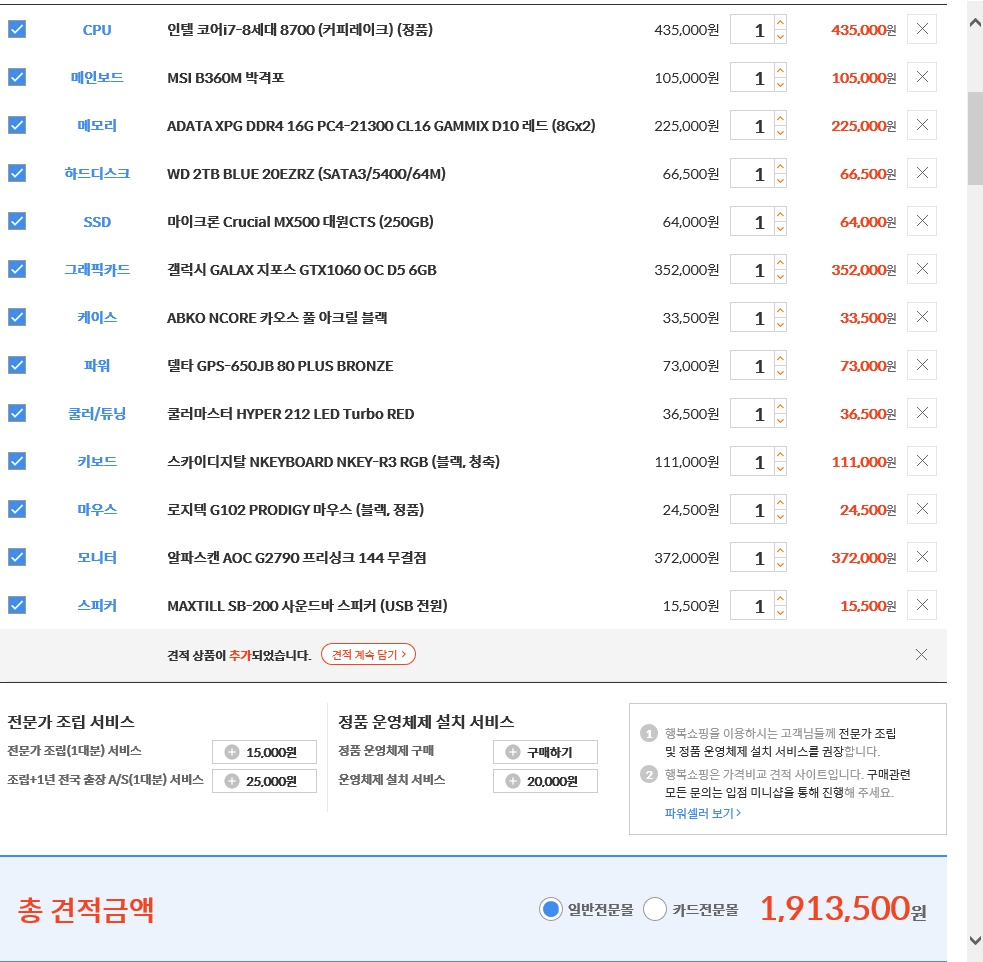The image size is (983, 962).
Task: Dismiss the 견적 상품이 추가되었습니다 notice
Action: [921, 655]
